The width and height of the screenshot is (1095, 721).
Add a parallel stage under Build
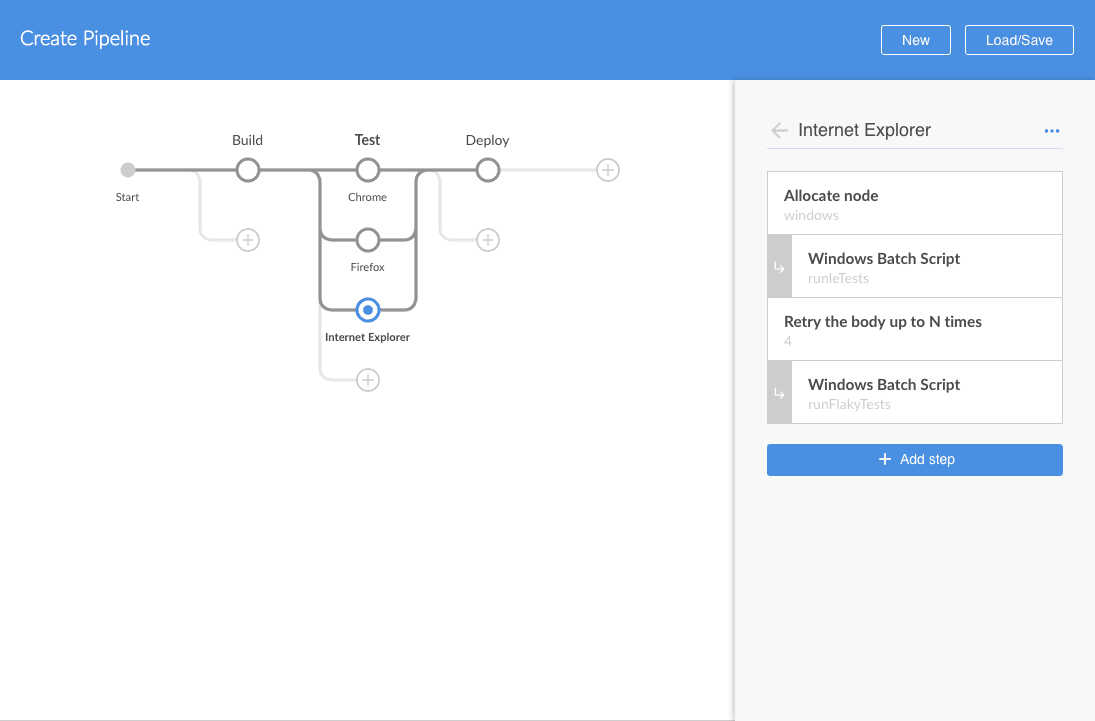[x=248, y=240]
